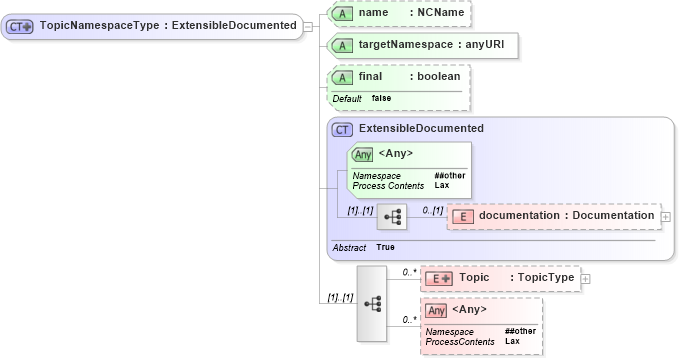Expand the Topic element node
The width and height of the screenshot is (679, 360).
coord(585,279)
